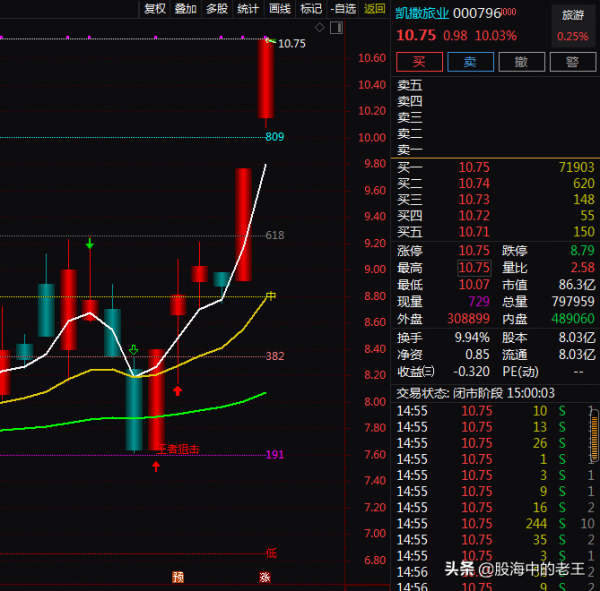Click the red up arrow below 王者狙击
600x591 pixels.
click(x=156, y=466)
